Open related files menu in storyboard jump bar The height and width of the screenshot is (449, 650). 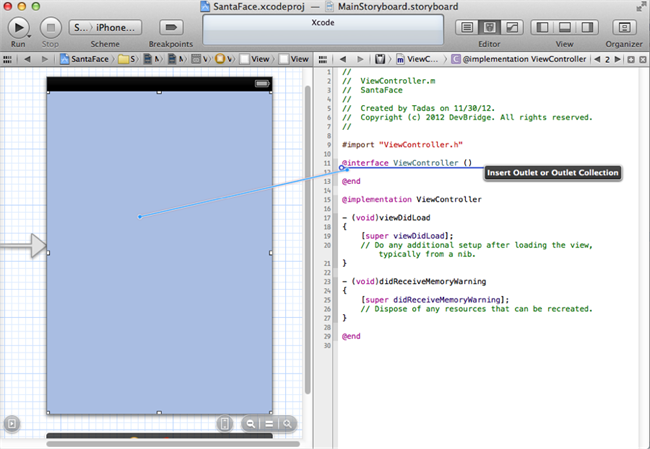point(7,59)
